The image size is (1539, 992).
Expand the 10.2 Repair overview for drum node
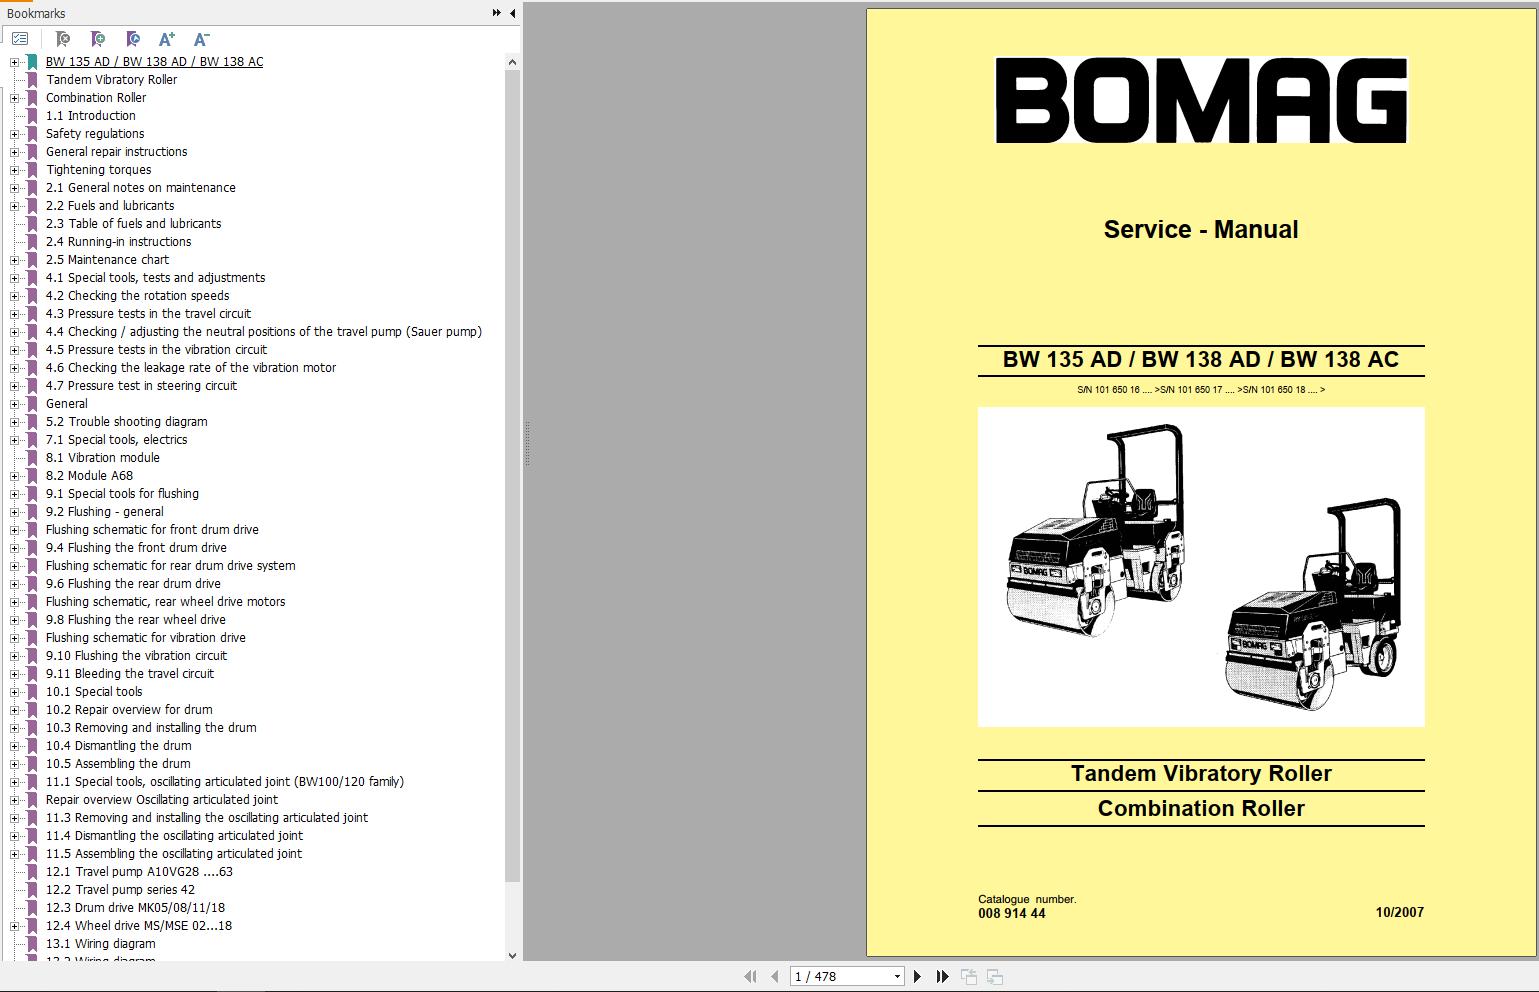(x=14, y=710)
